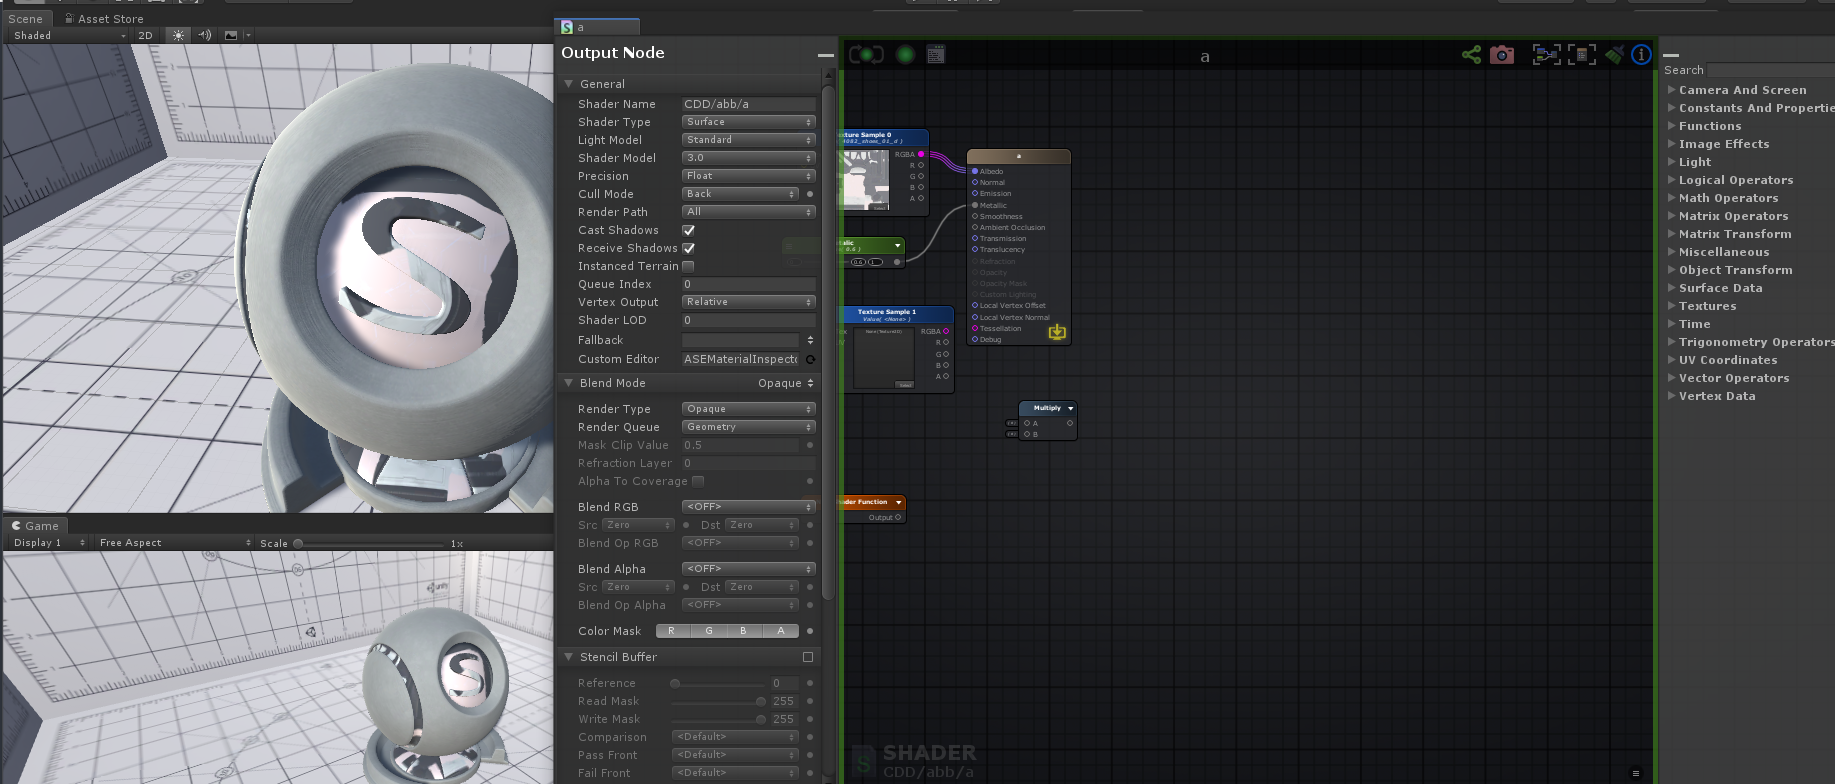
Task: Open the shader code editor icon
Action: point(936,54)
